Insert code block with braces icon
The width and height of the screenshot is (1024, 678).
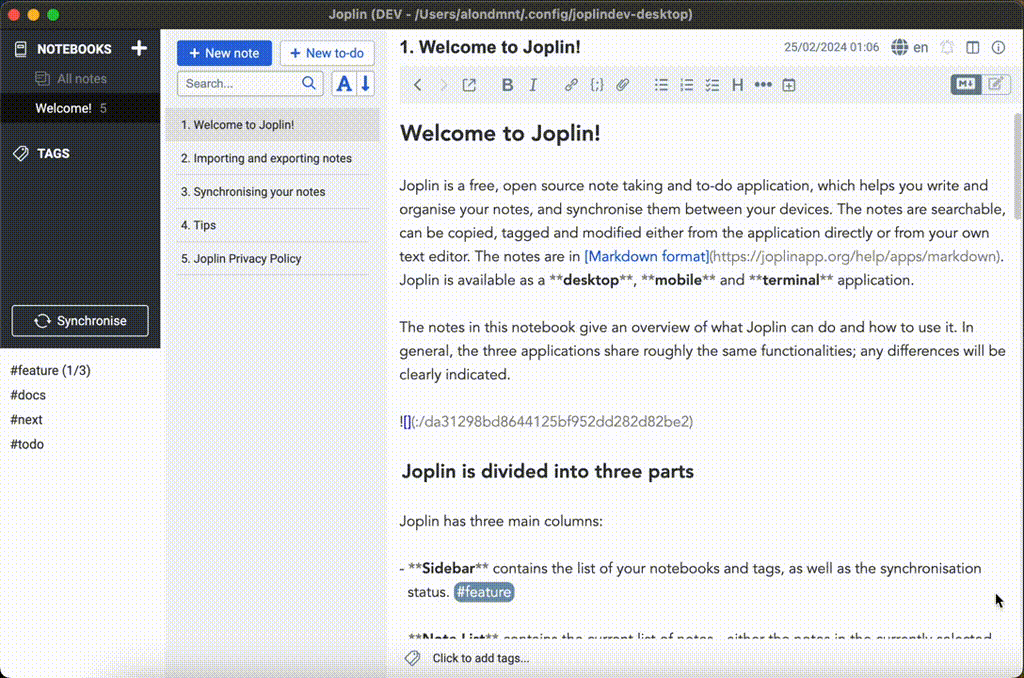tap(597, 85)
